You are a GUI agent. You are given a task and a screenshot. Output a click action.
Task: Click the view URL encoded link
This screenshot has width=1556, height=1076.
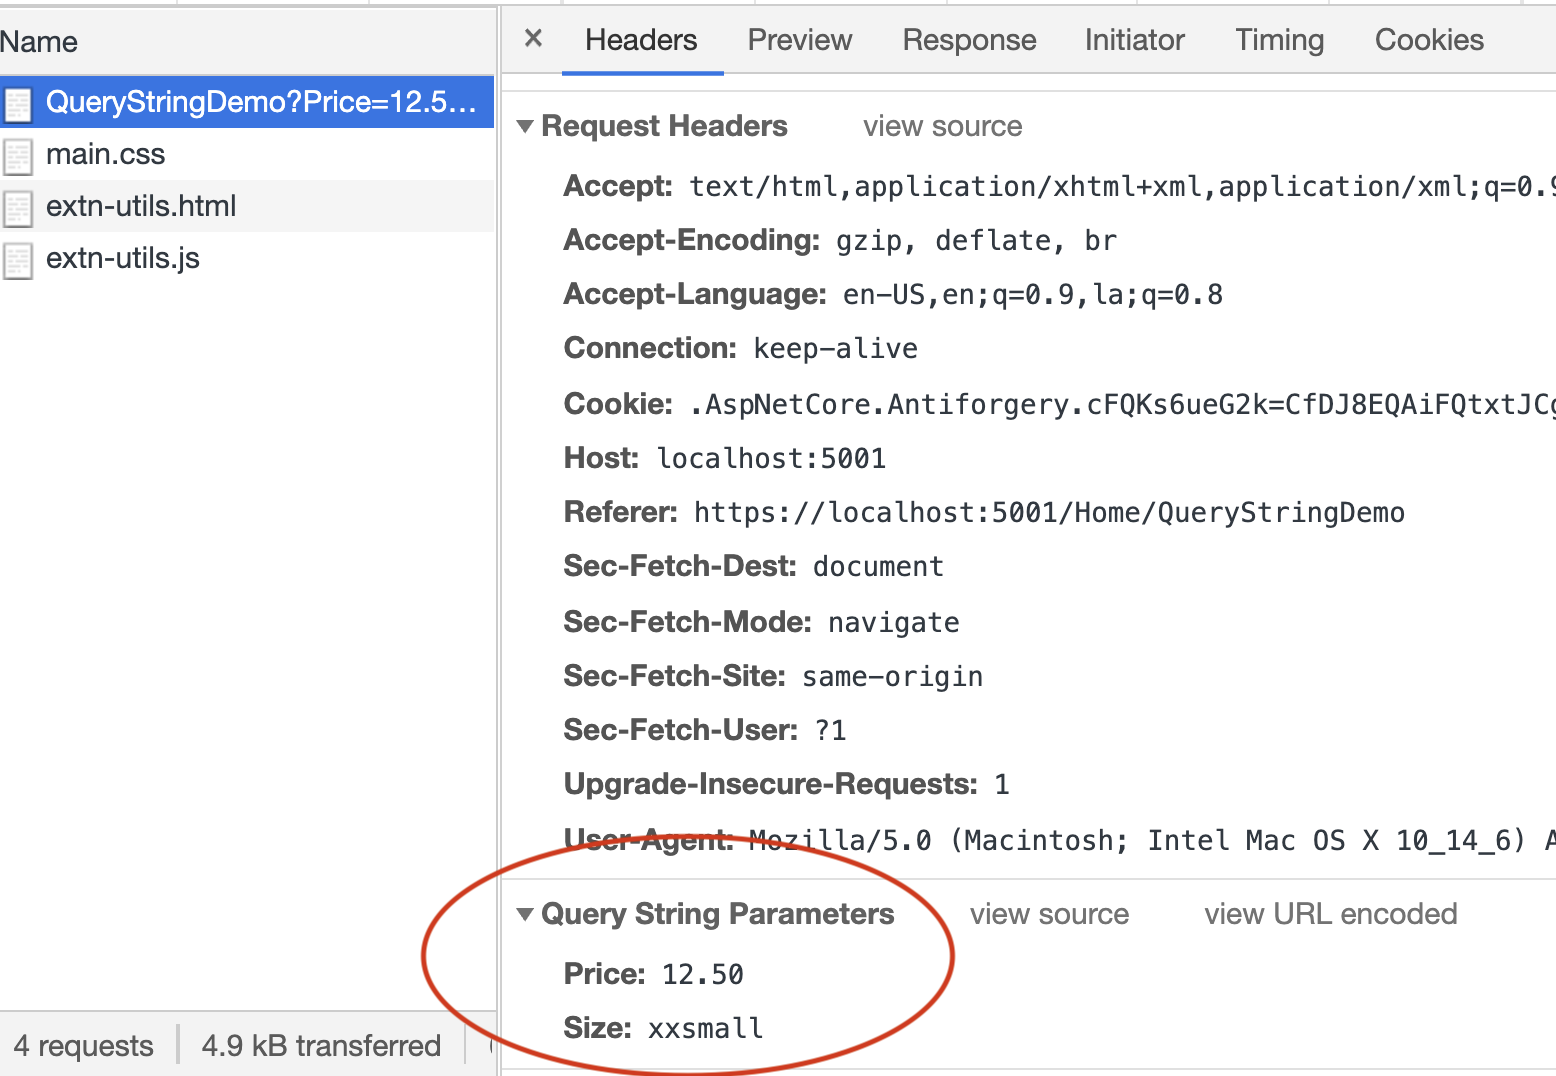point(1331,914)
